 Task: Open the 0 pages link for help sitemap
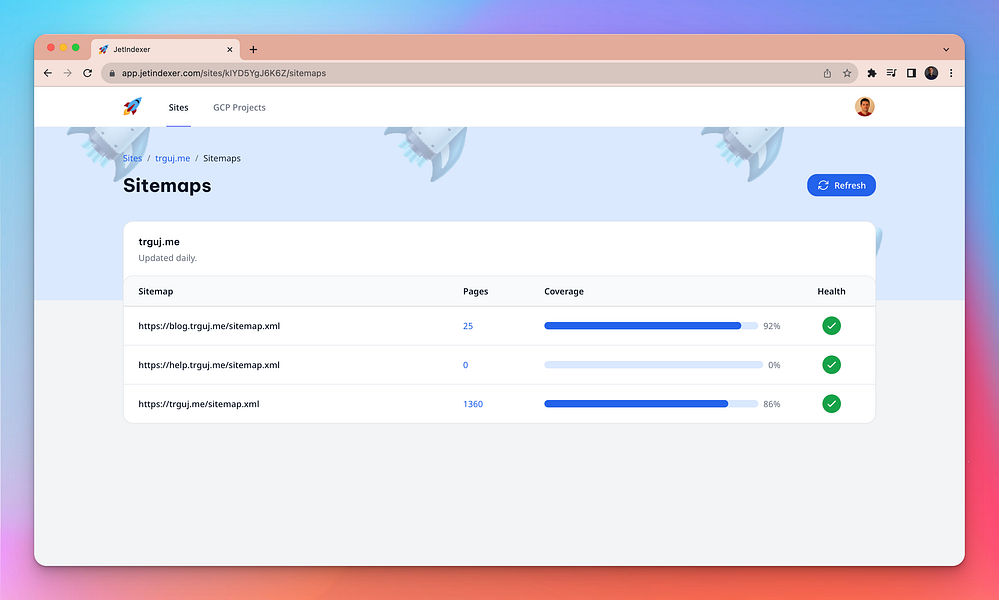coord(465,365)
